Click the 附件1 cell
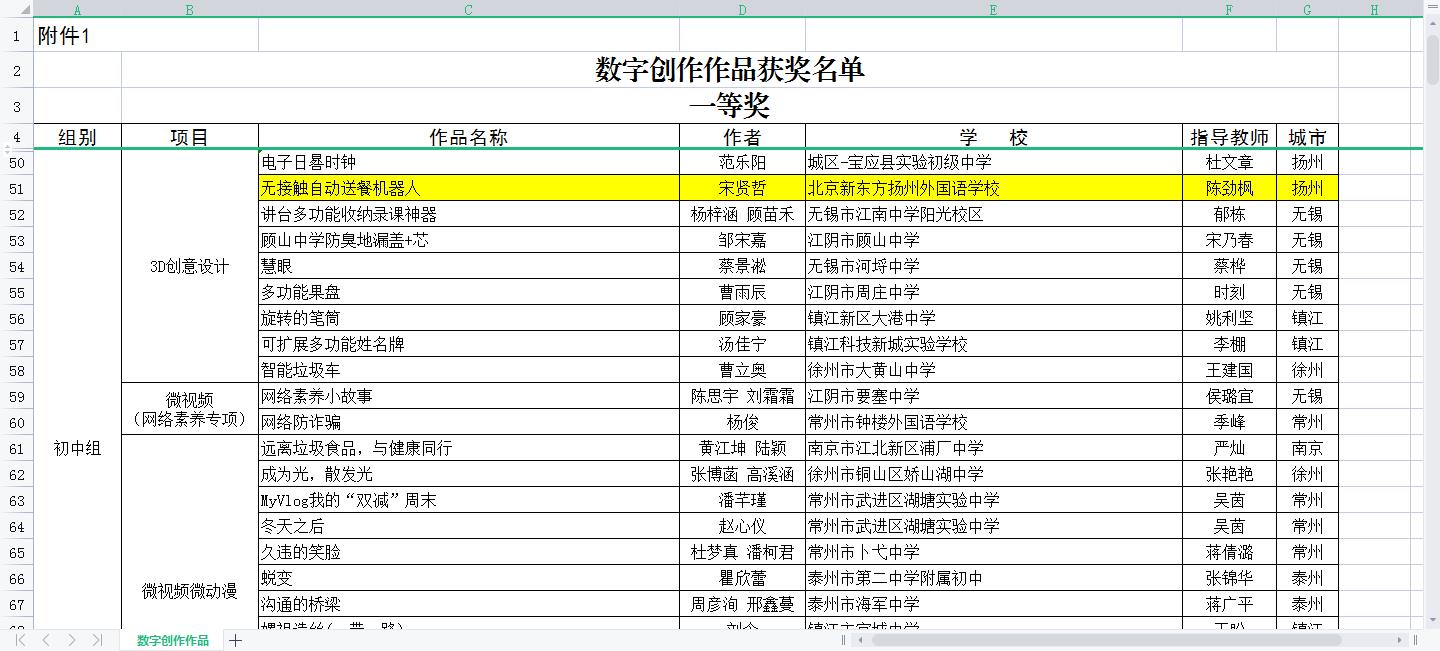Image resolution: width=1440 pixels, height=651 pixels. pyautogui.click(x=146, y=35)
